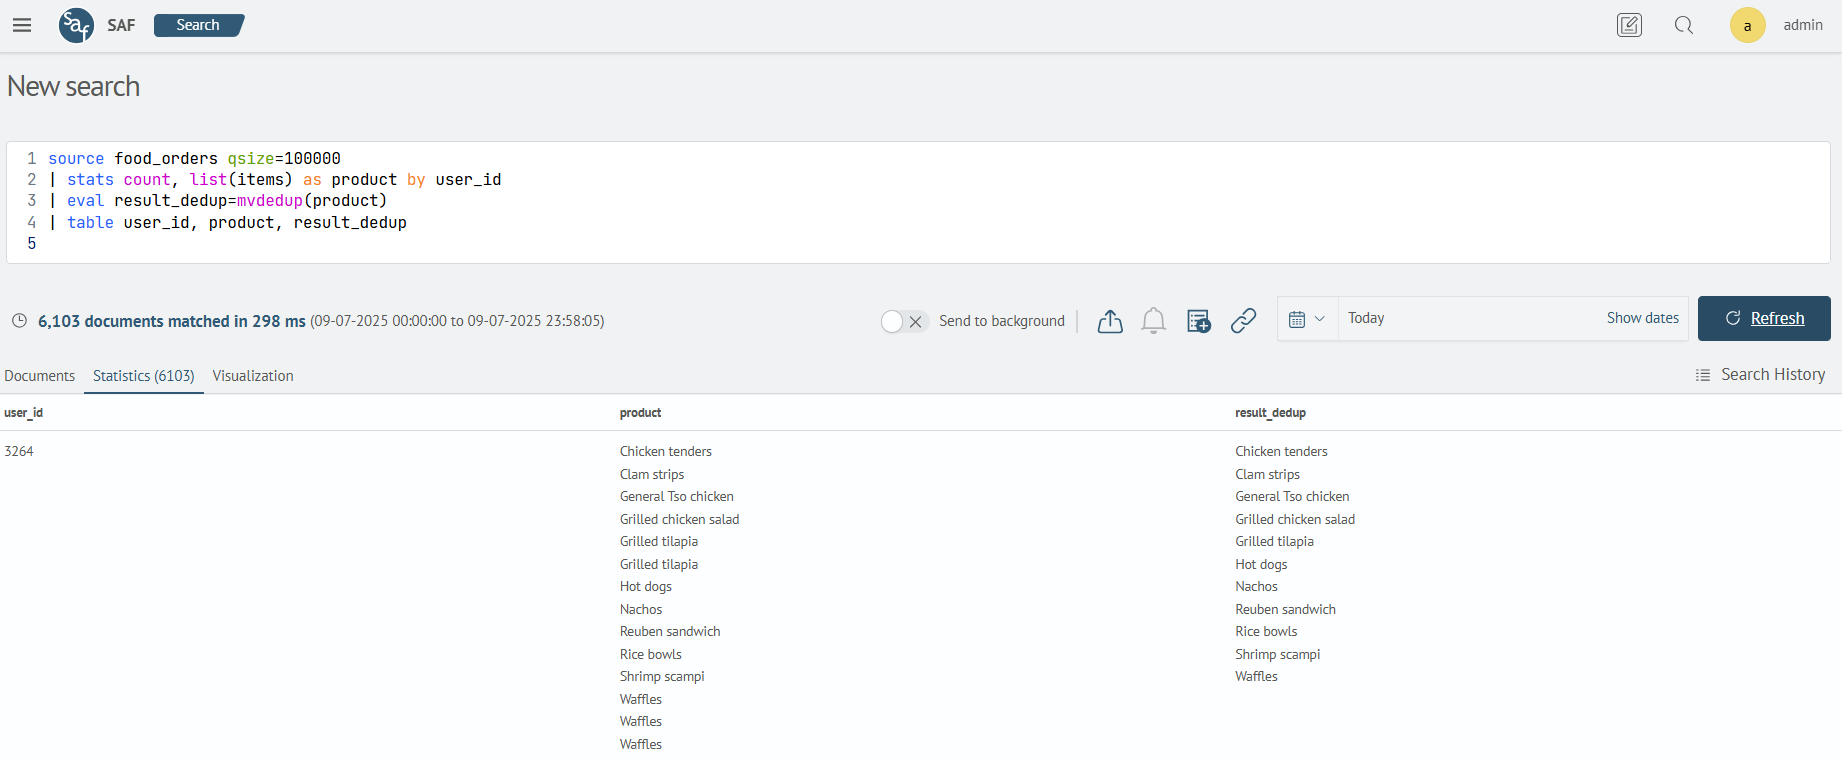The width and height of the screenshot is (1842, 762).
Task: Click user_id value 3264
Action: 19,452
